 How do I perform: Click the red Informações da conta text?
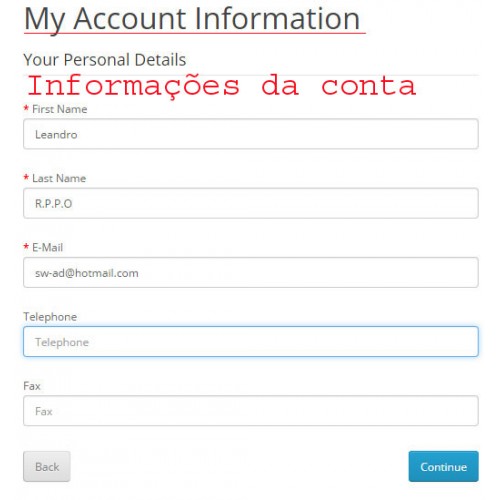pos(222,86)
